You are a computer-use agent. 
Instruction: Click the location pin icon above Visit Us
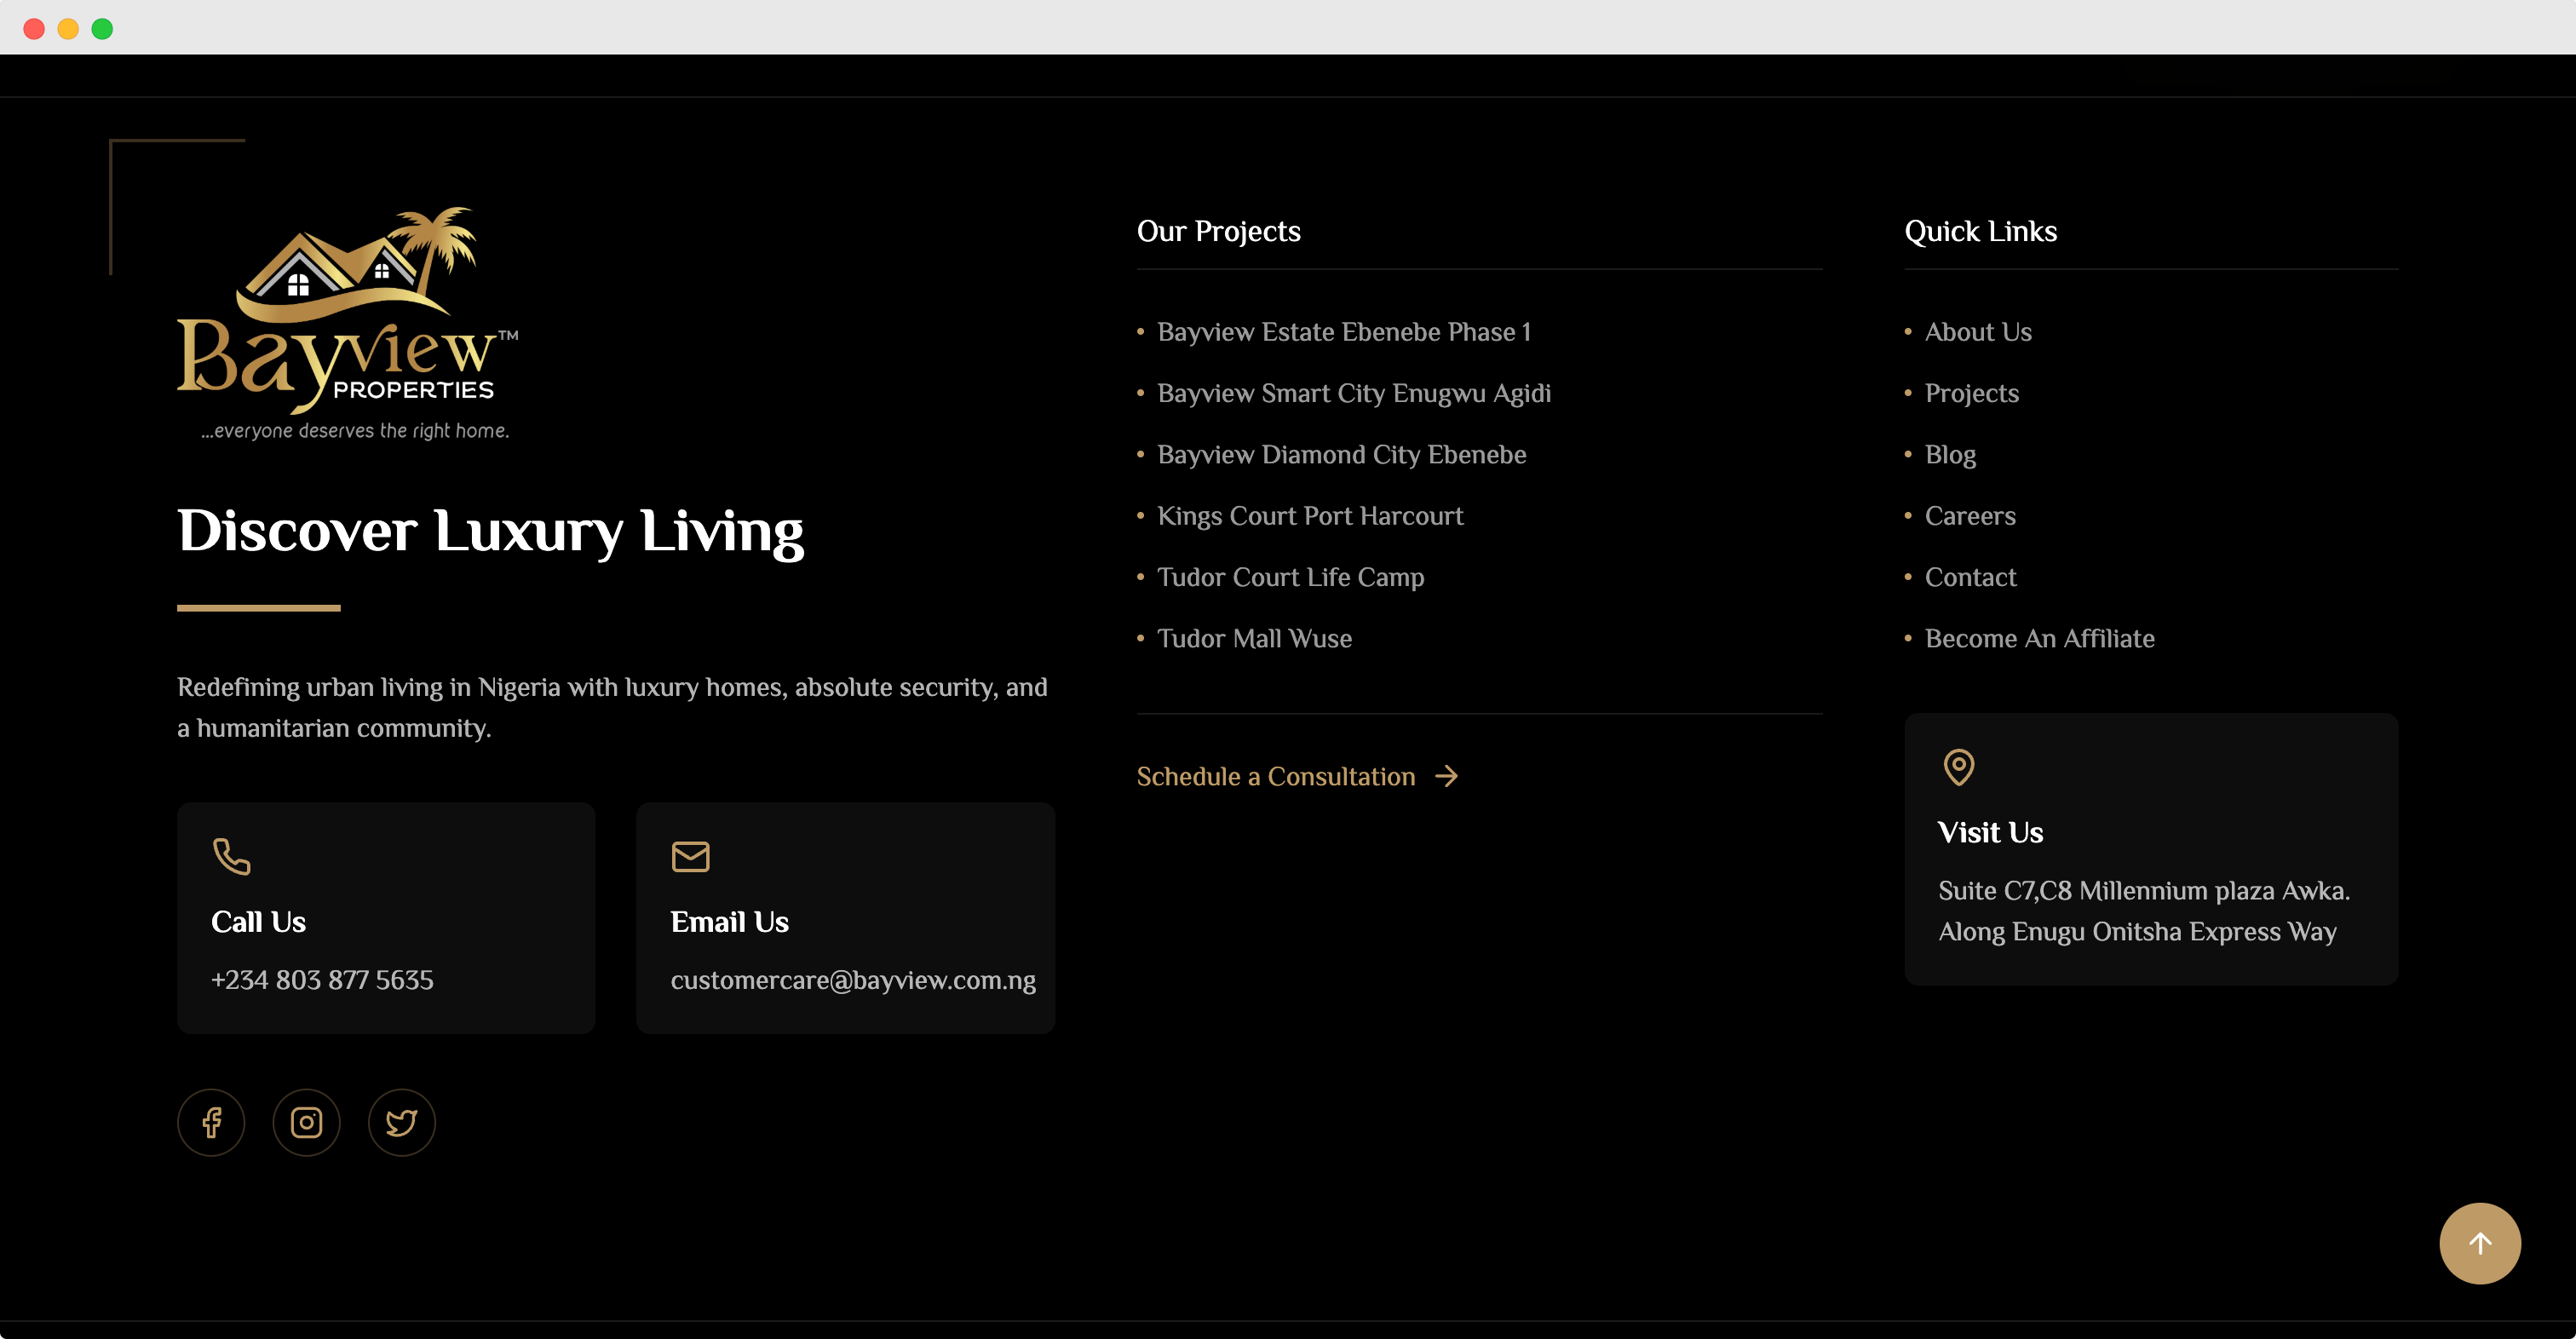(1959, 767)
